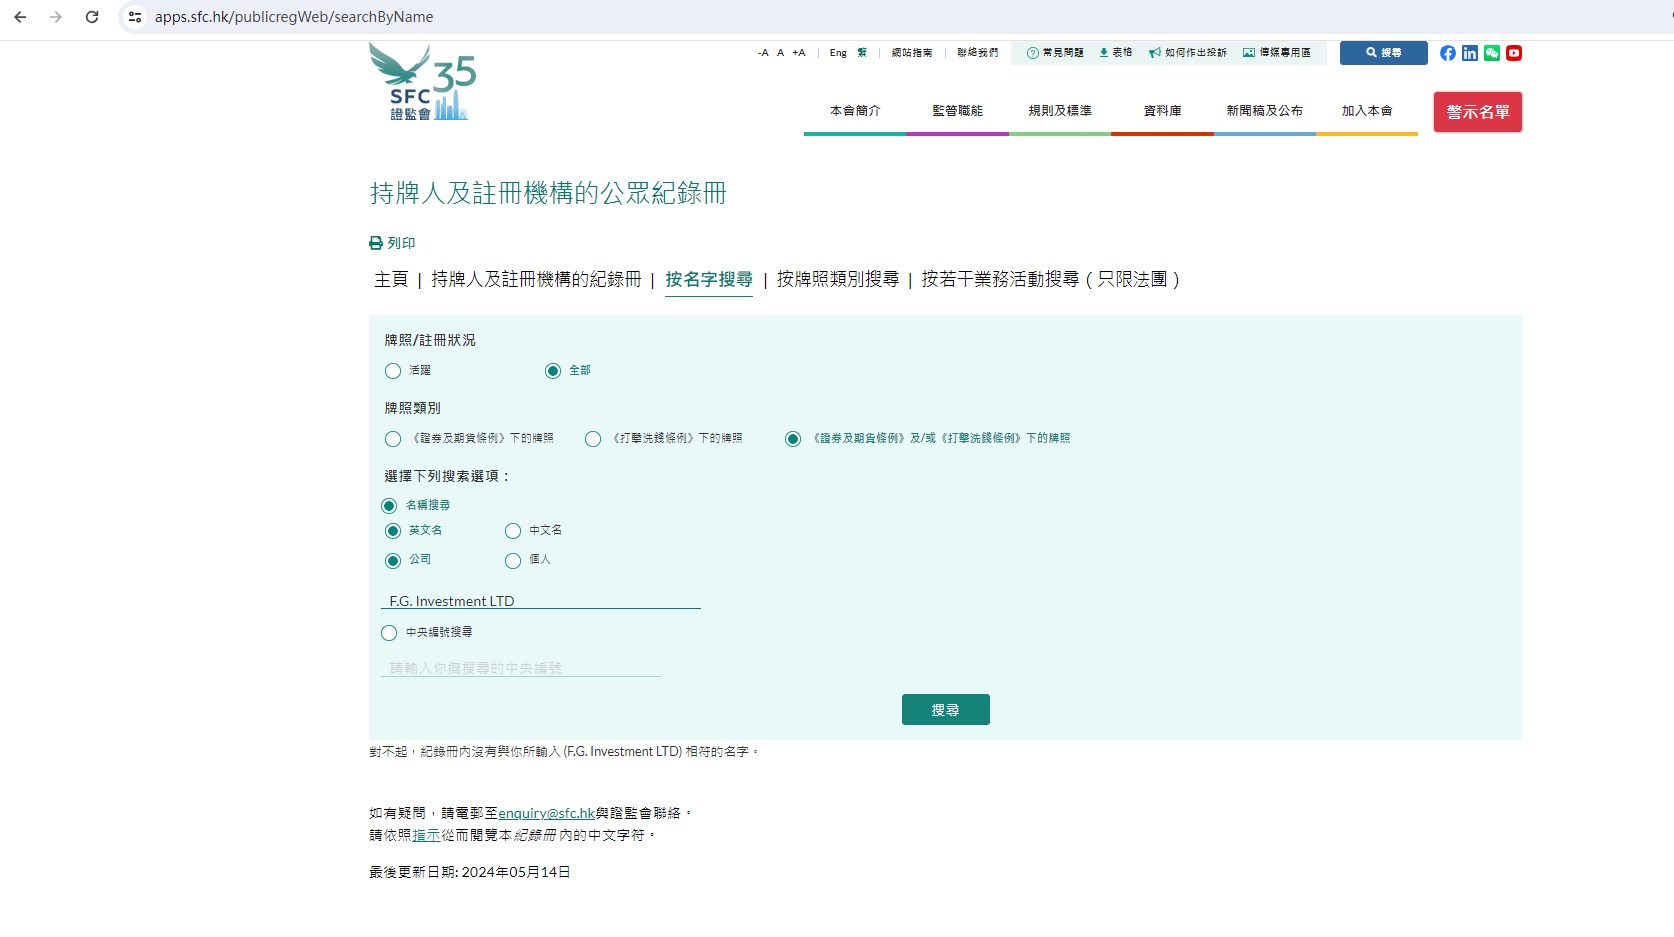Click the browser forward arrow
Viewport: 1674px width, 937px height.
pos(56,17)
